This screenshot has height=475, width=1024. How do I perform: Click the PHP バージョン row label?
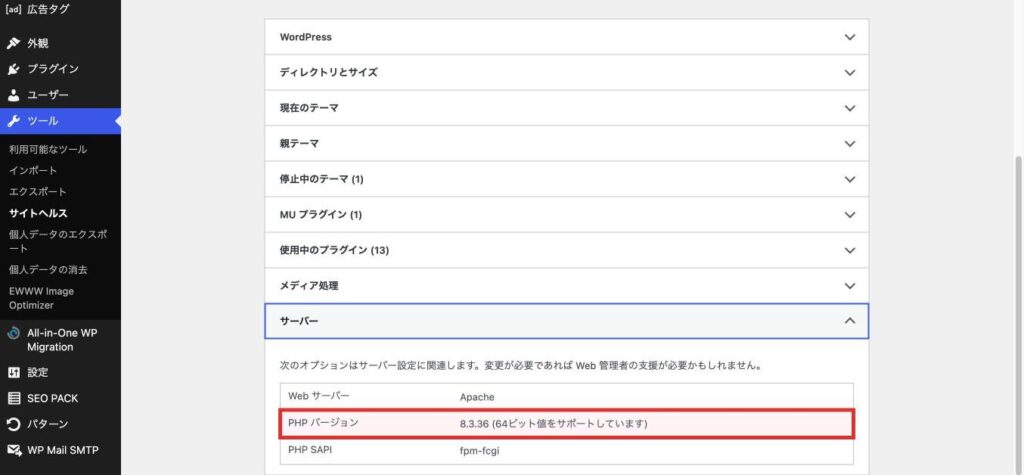(323, 423)
